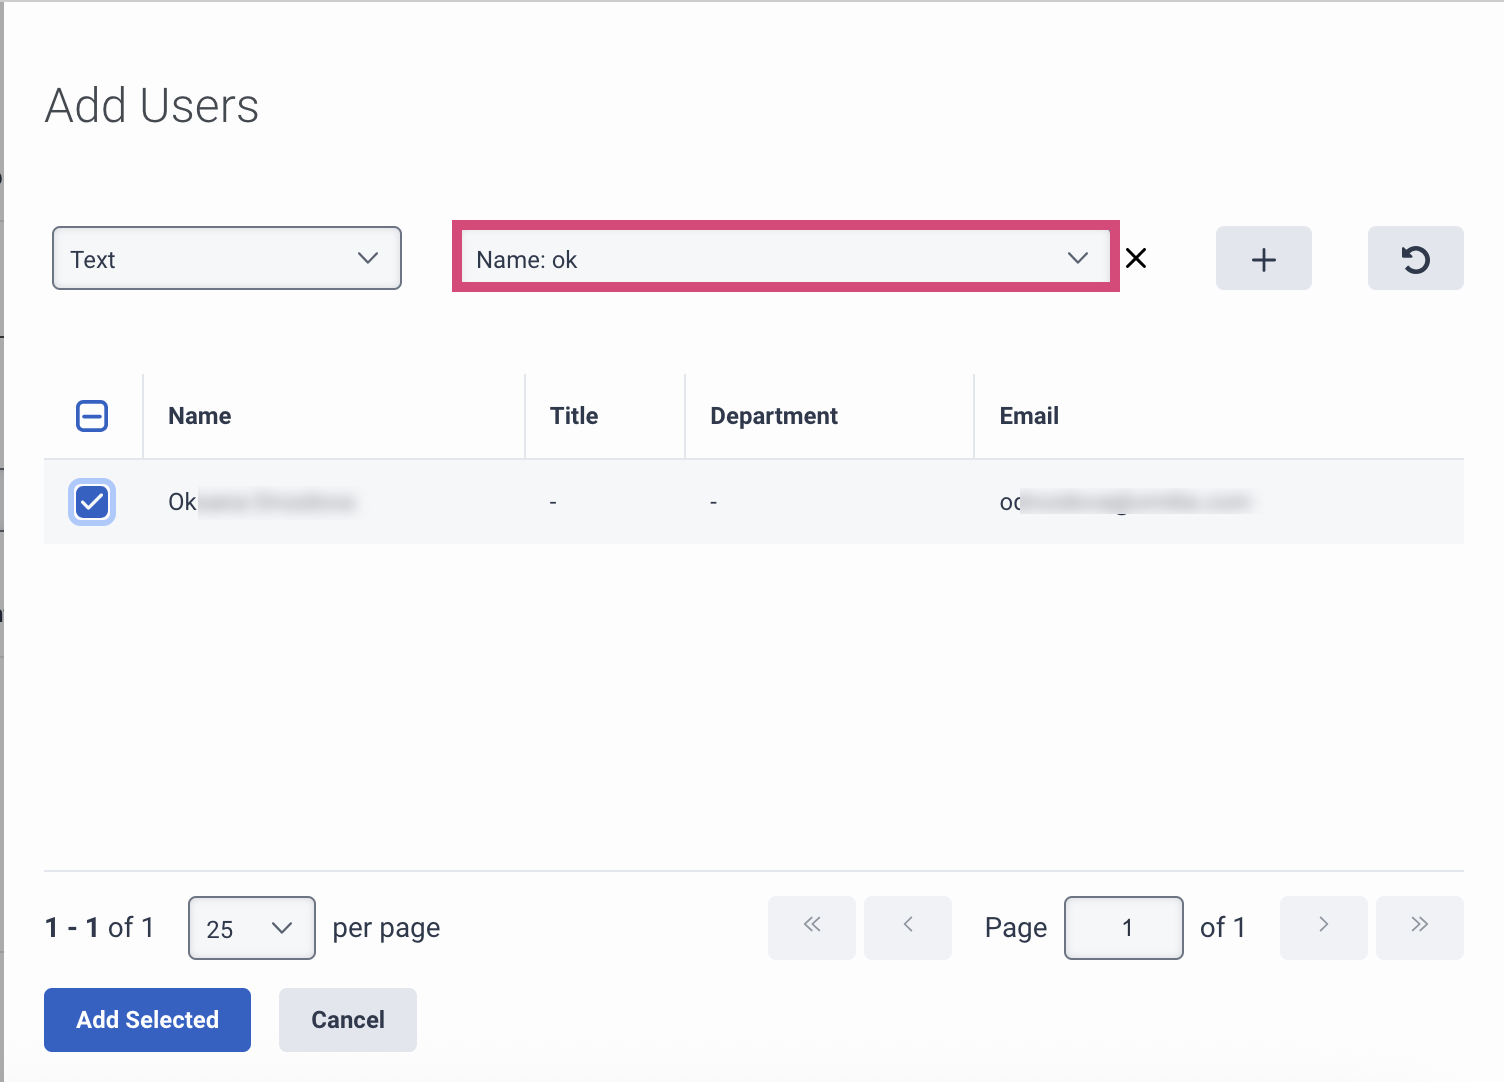The height and width of the screenshot is (1082, 1504).
Task: Toggle the select-all checkbox in table header
Action: (92, 416)
